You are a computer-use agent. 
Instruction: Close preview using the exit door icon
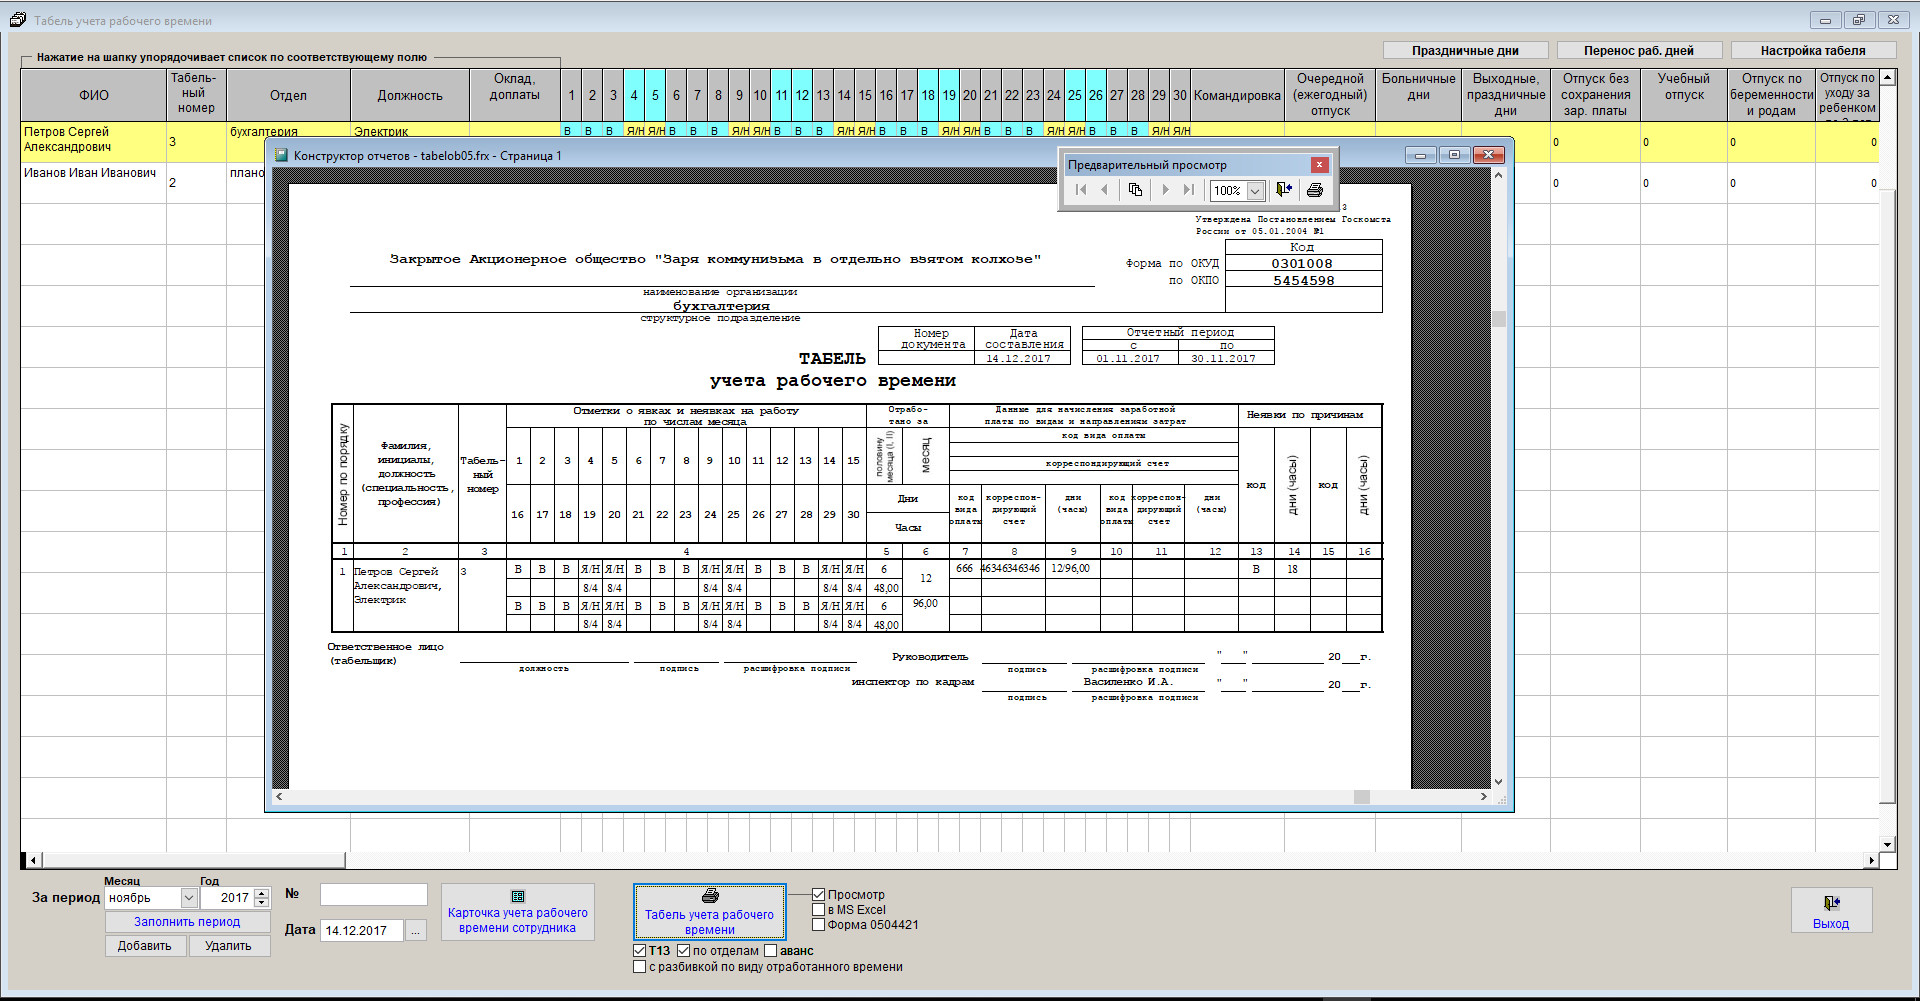click(1285, 190)
